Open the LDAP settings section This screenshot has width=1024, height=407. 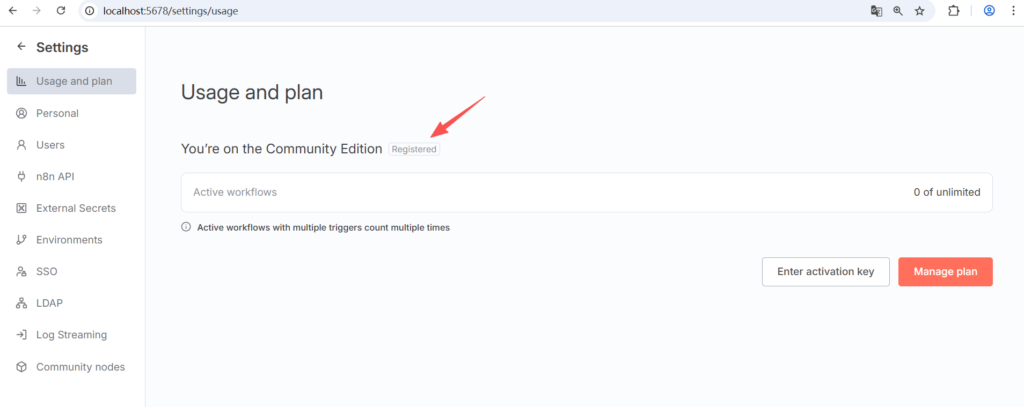[50, 303]
